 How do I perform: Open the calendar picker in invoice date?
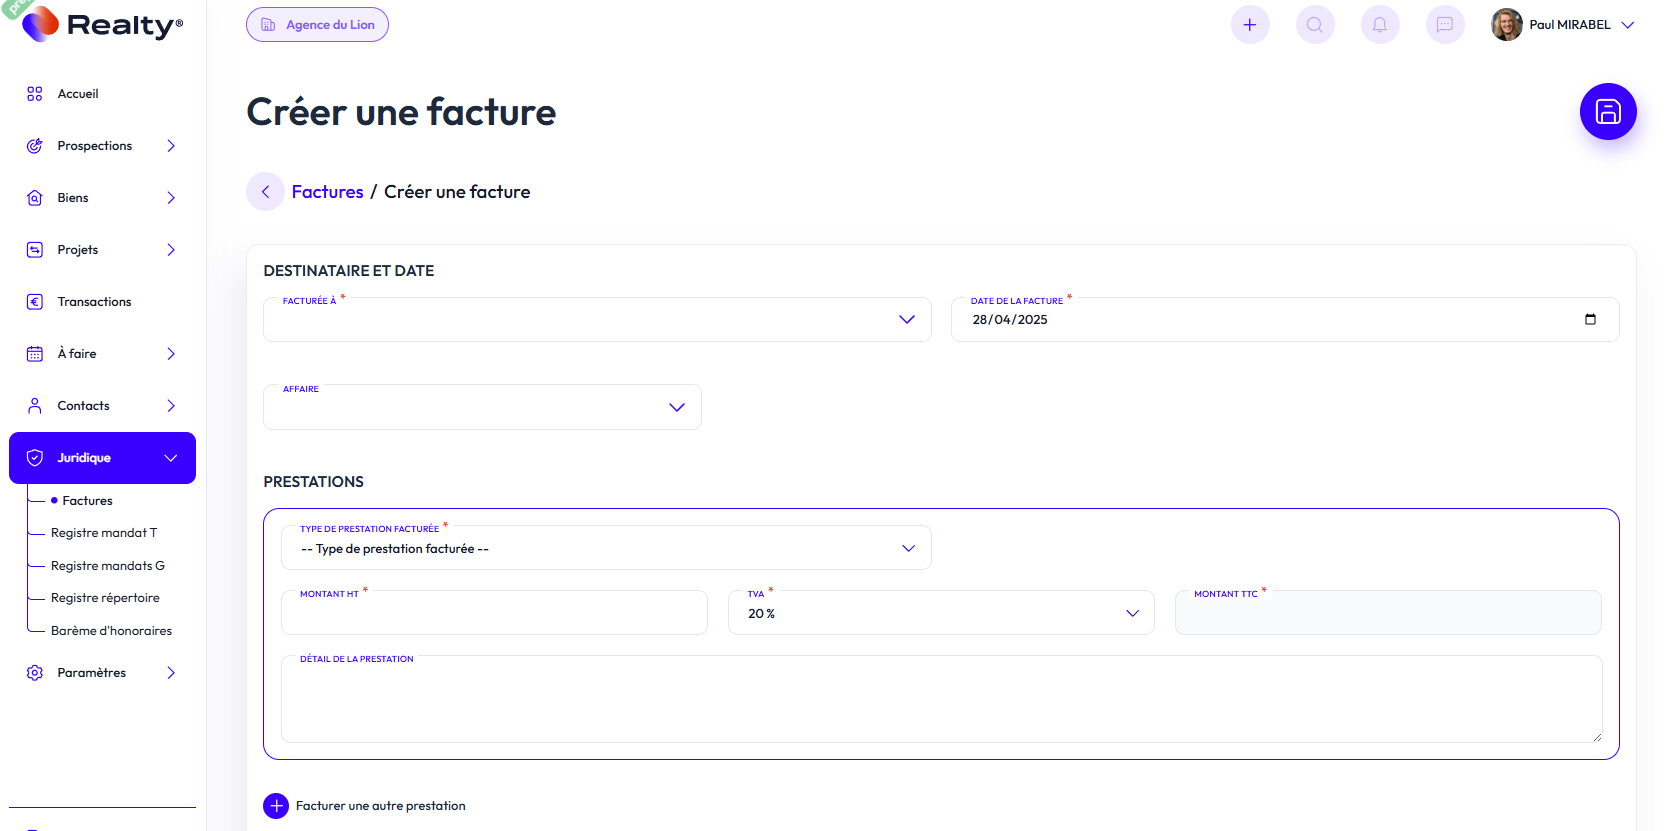tap(1590, 320)
